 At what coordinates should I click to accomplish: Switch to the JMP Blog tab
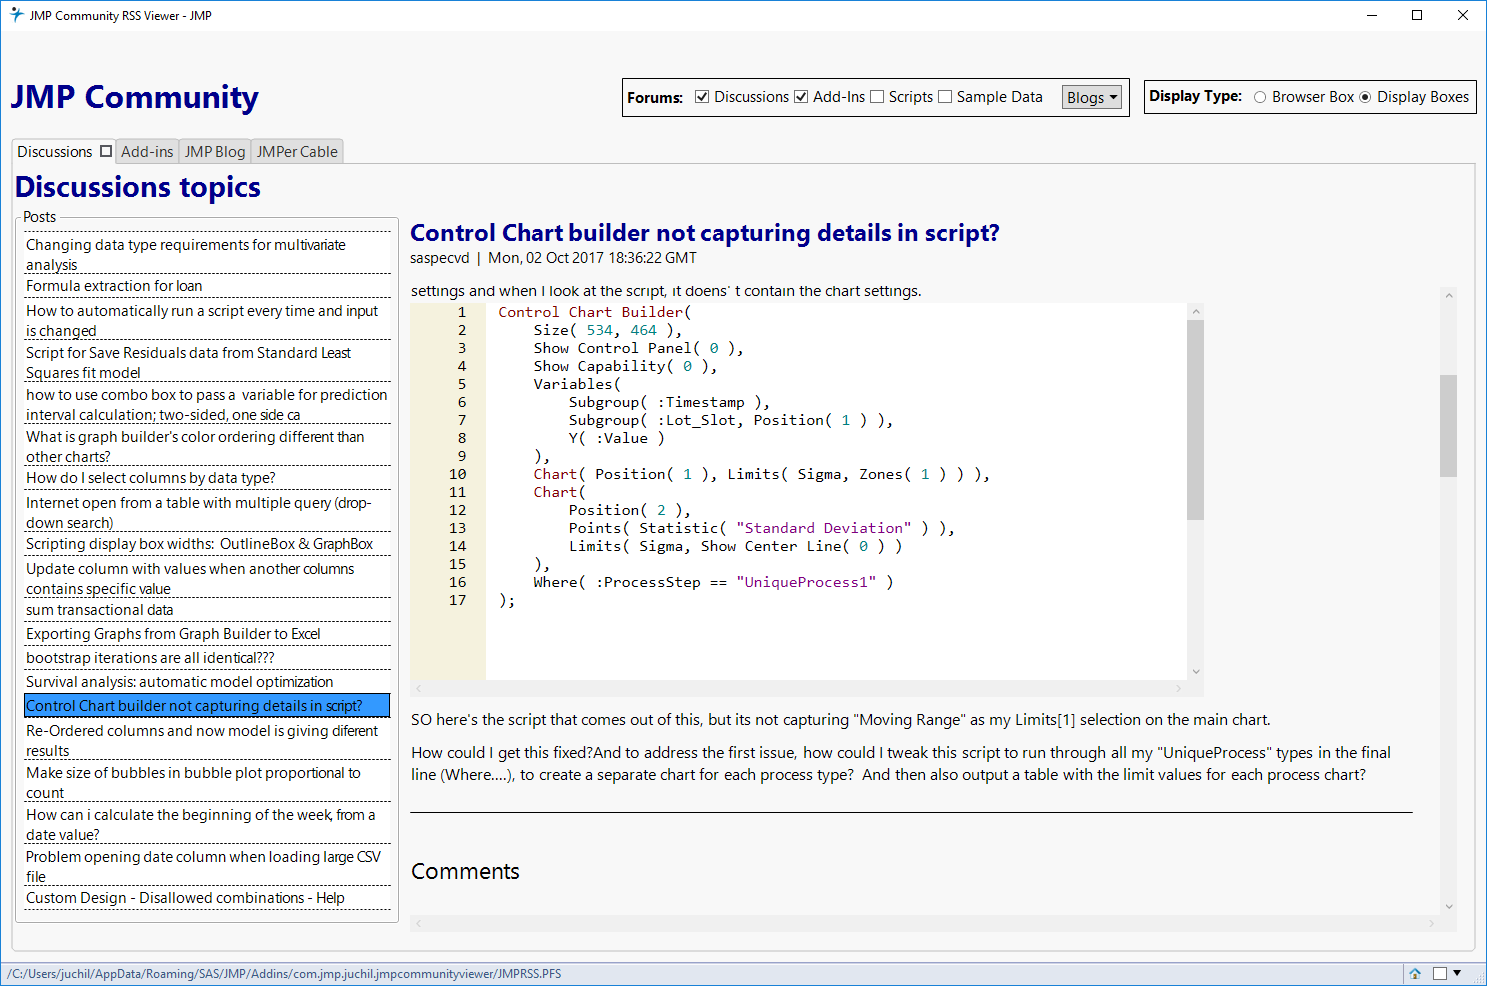tap(214, 151)
